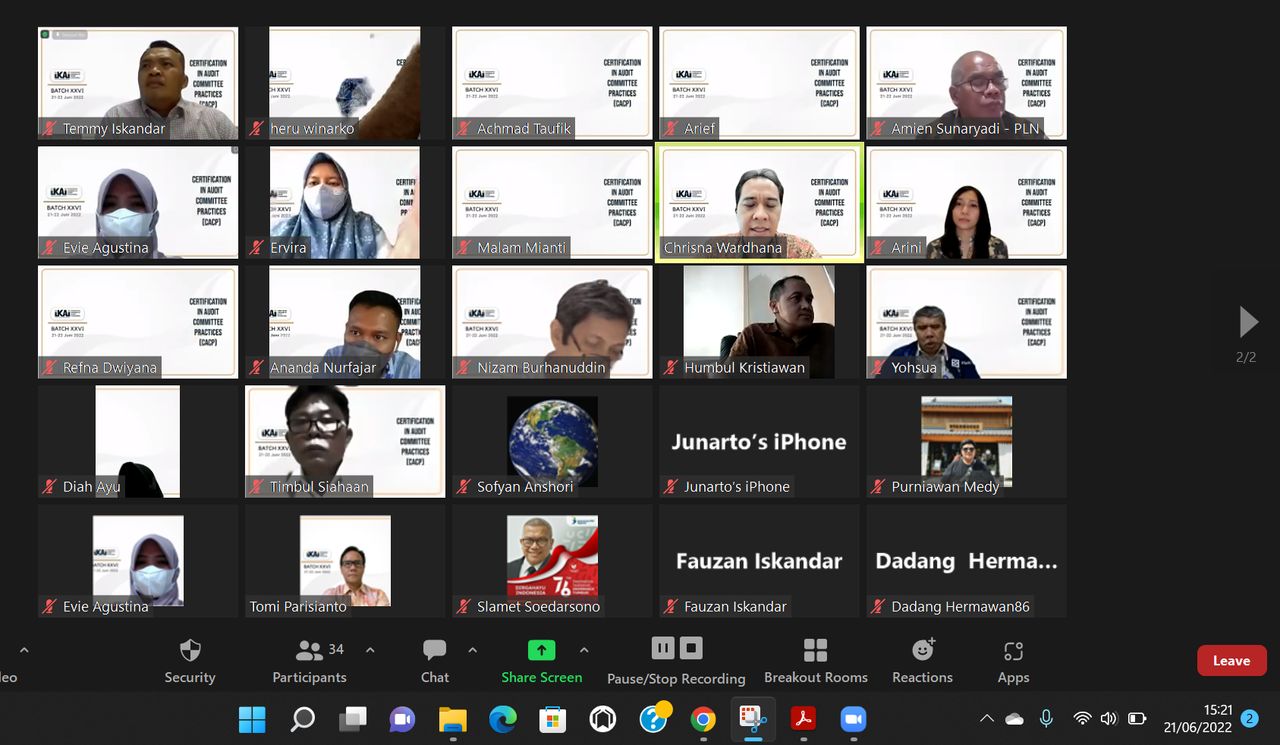Click muted mic icon on Ervira tile

[x=257, y=247]
